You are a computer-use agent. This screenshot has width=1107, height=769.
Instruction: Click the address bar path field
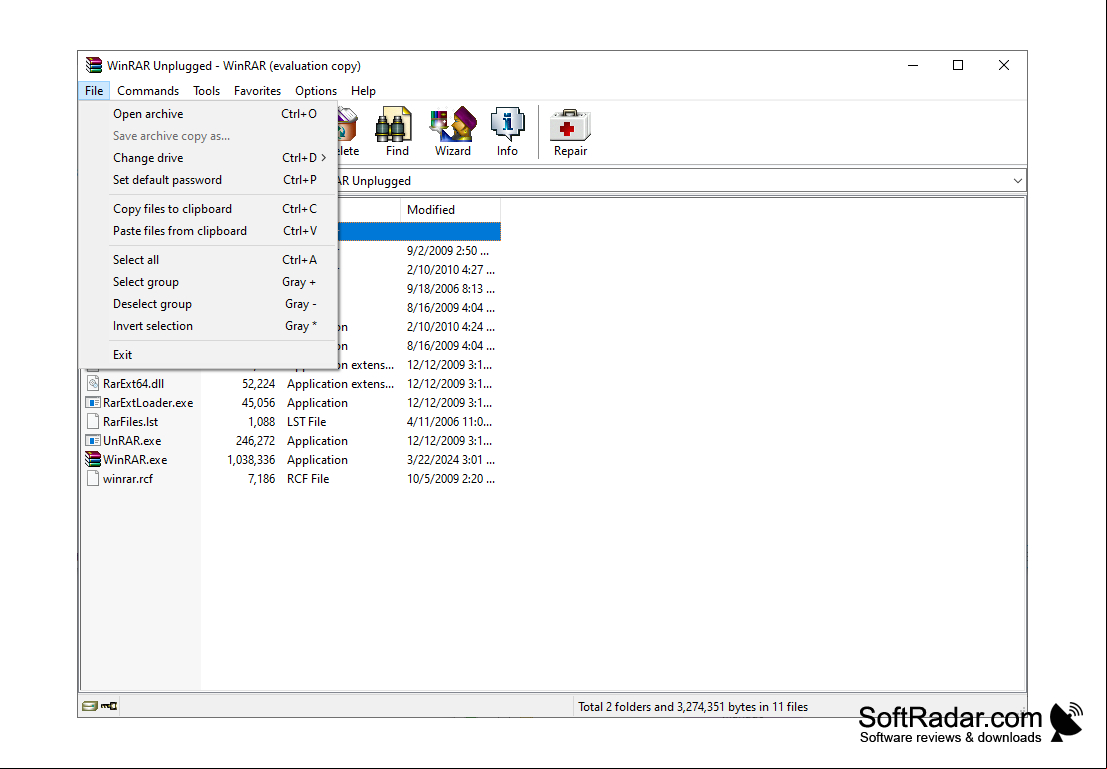(x=673, y=181)
